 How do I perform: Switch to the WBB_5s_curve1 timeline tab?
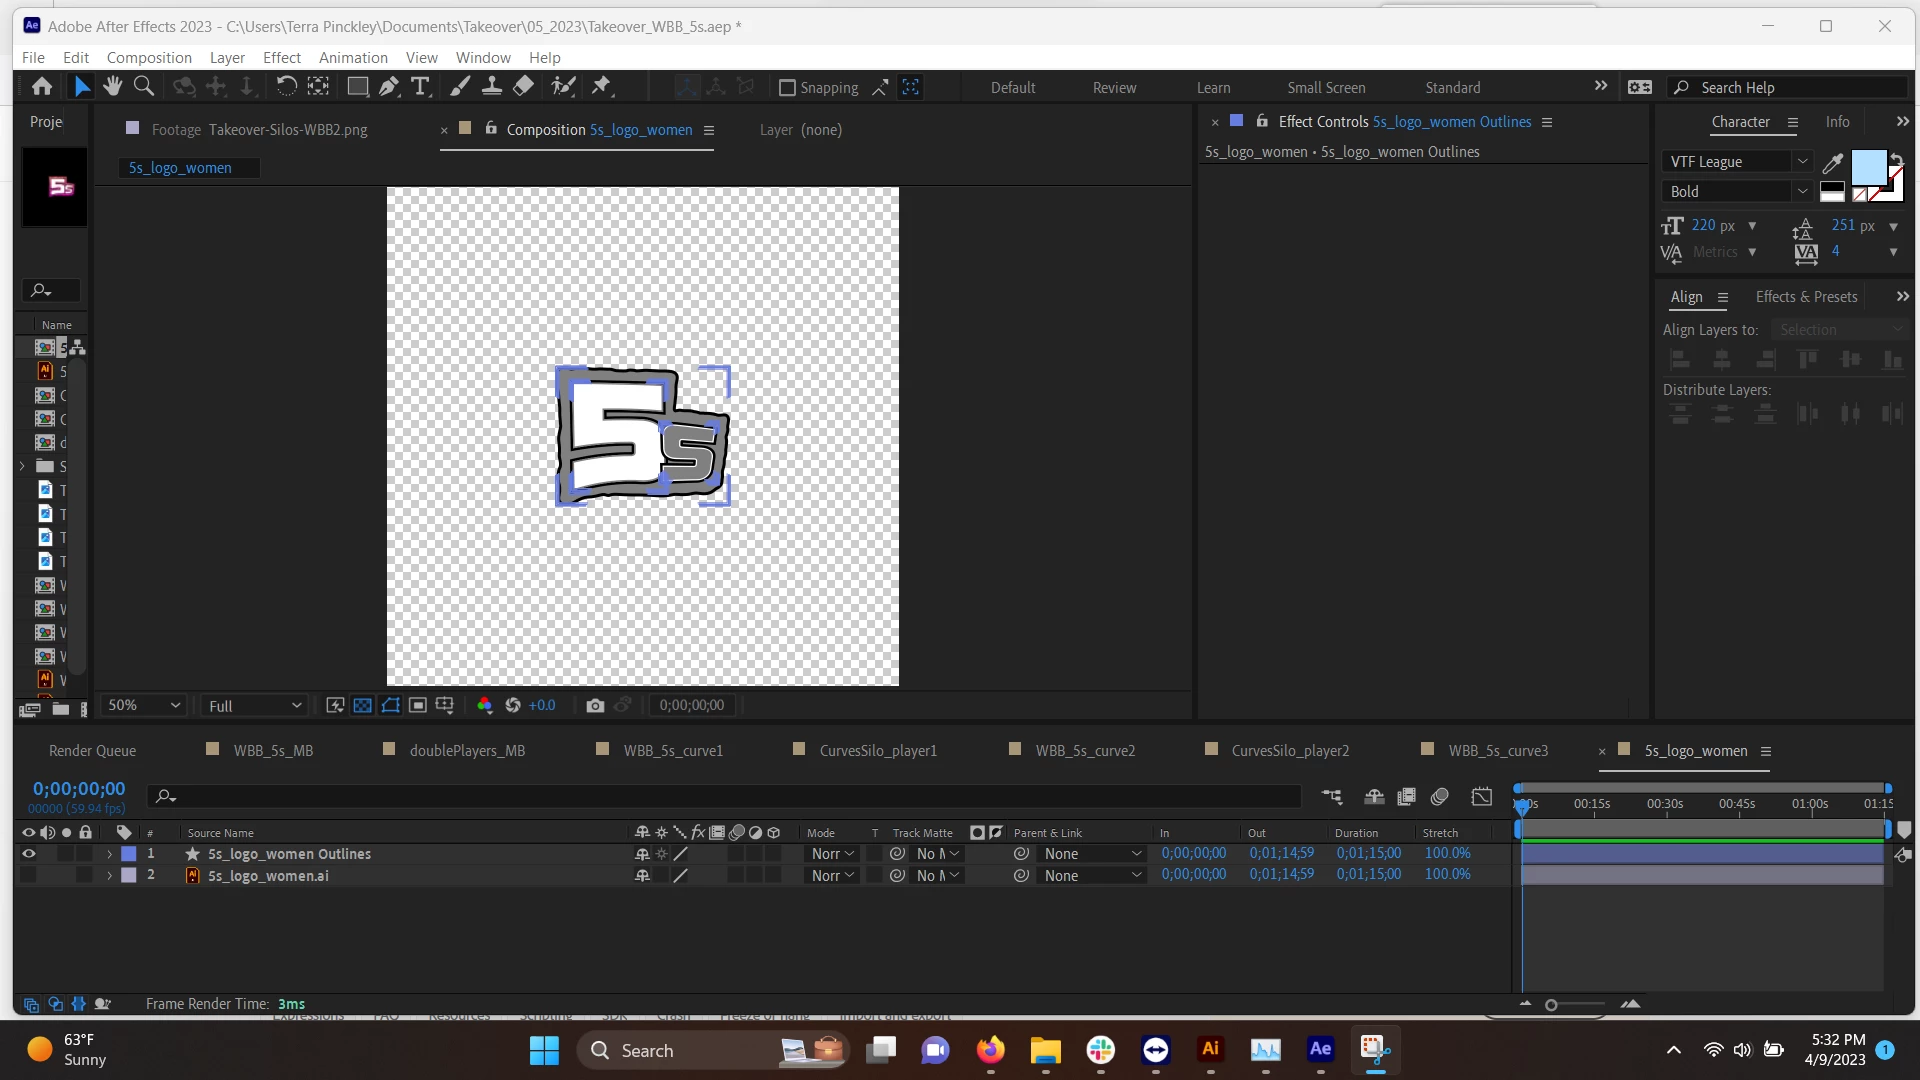click(x=672, y=751)
